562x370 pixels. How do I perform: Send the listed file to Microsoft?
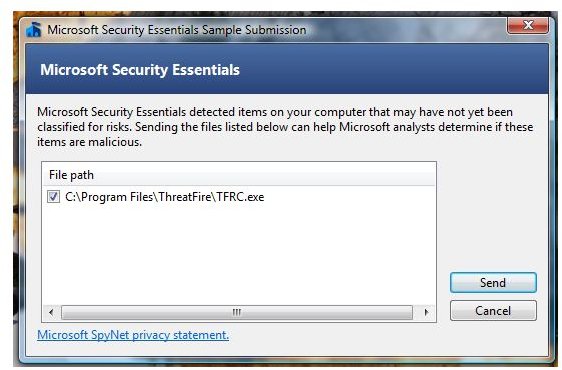point(493,283)
